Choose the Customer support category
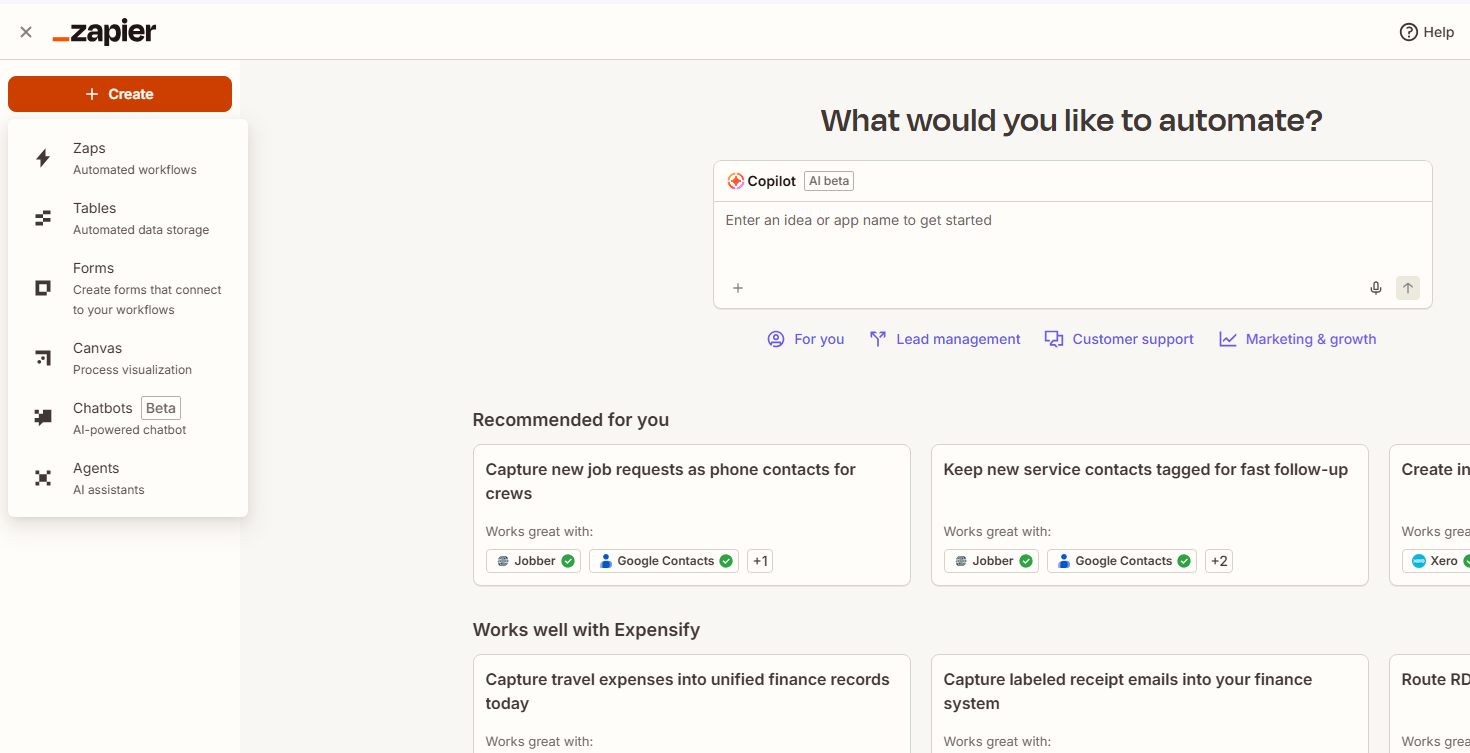Screen dimensions: 1470x753 tap(1119, 339)
